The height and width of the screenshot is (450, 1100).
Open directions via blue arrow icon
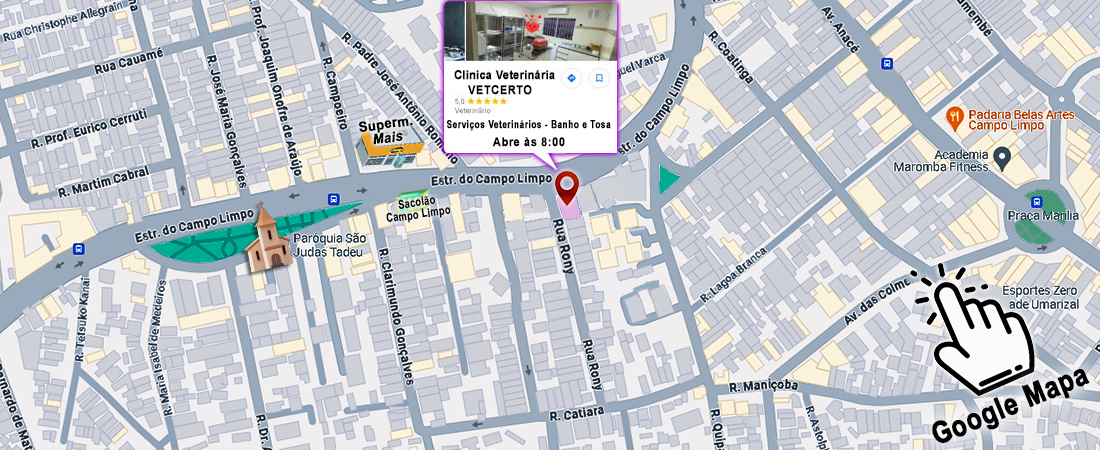[571, 78]
